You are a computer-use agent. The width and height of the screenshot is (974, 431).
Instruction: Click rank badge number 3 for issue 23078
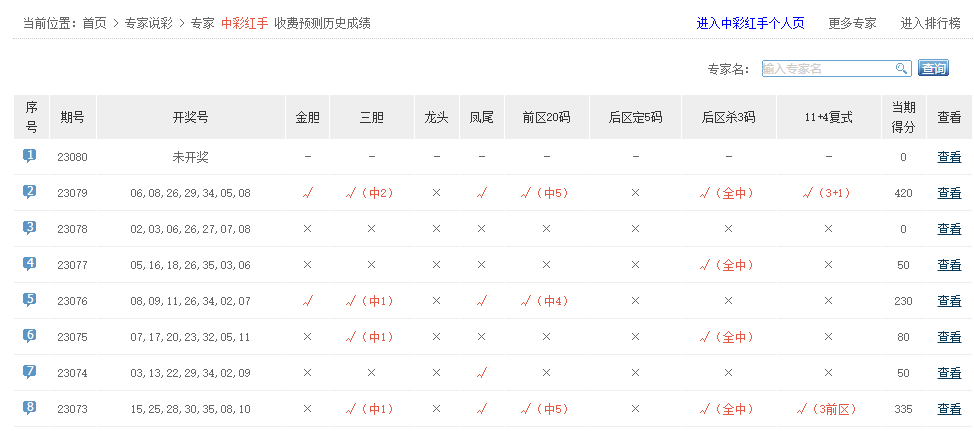(x=30, y=228)
